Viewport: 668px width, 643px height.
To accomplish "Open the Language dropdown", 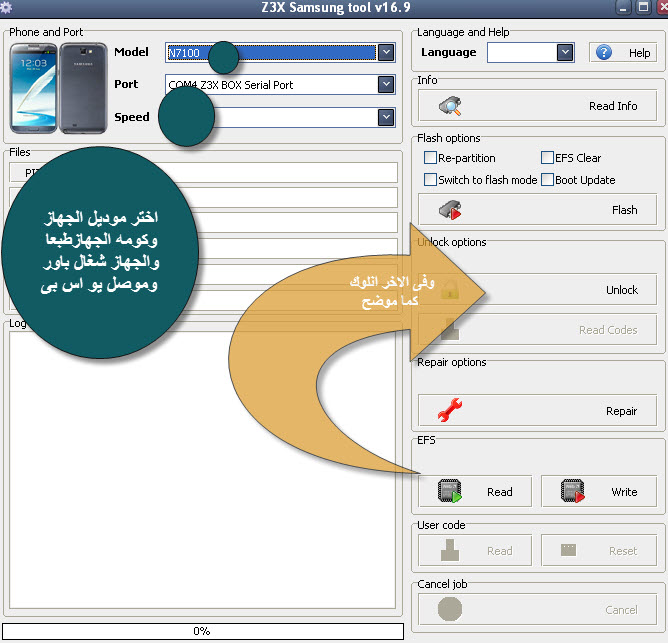I will tap(565, 53).
